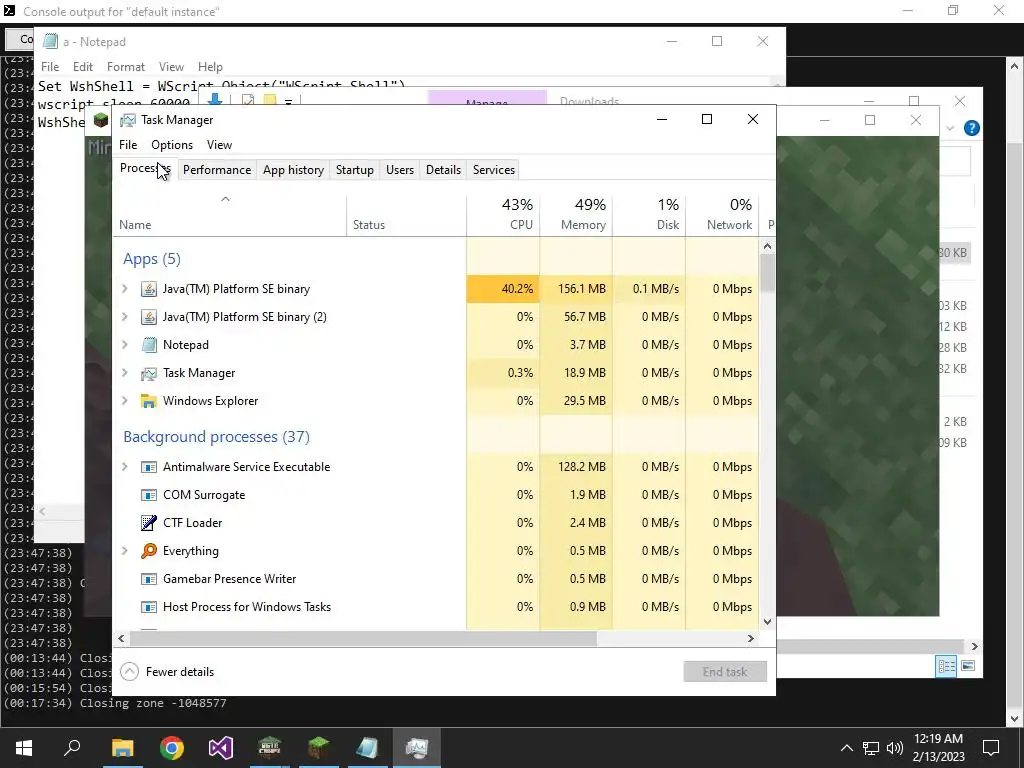Expand Java(TM) Platform SE binary process group
Screen dimensions: 1024x768
click(125, 289)
